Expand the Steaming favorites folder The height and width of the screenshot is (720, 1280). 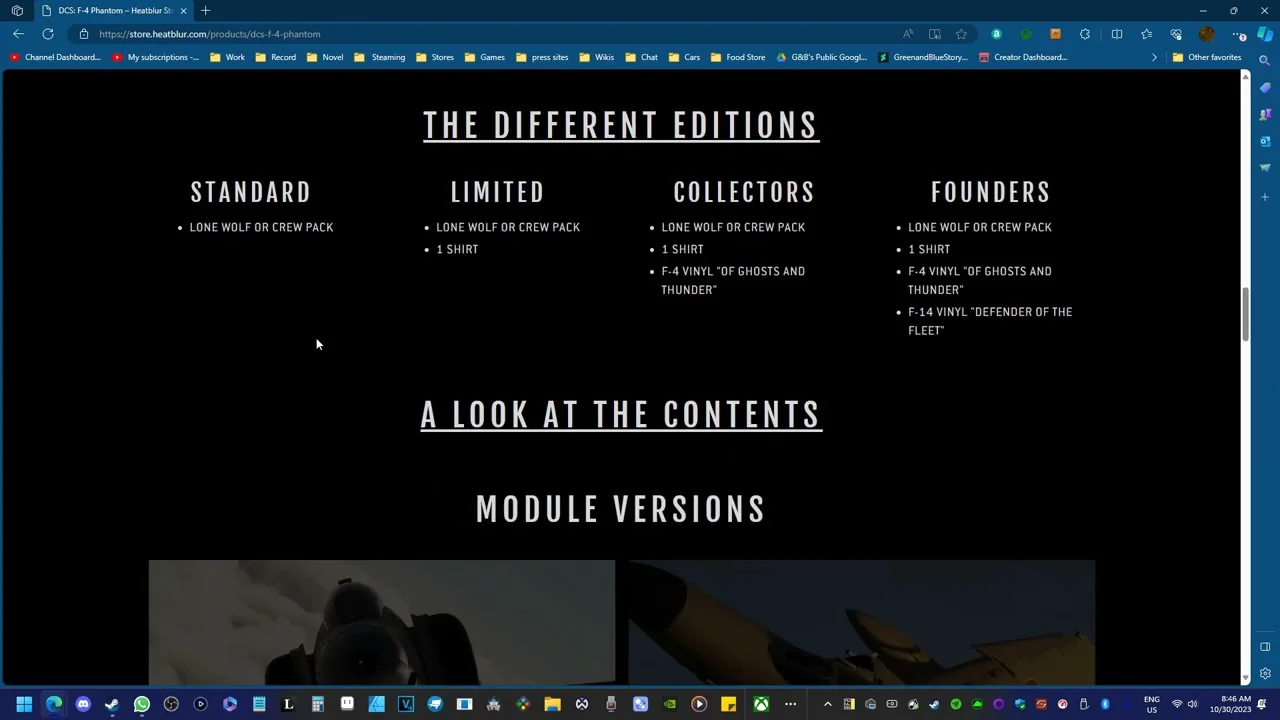(x=380, y=57)
